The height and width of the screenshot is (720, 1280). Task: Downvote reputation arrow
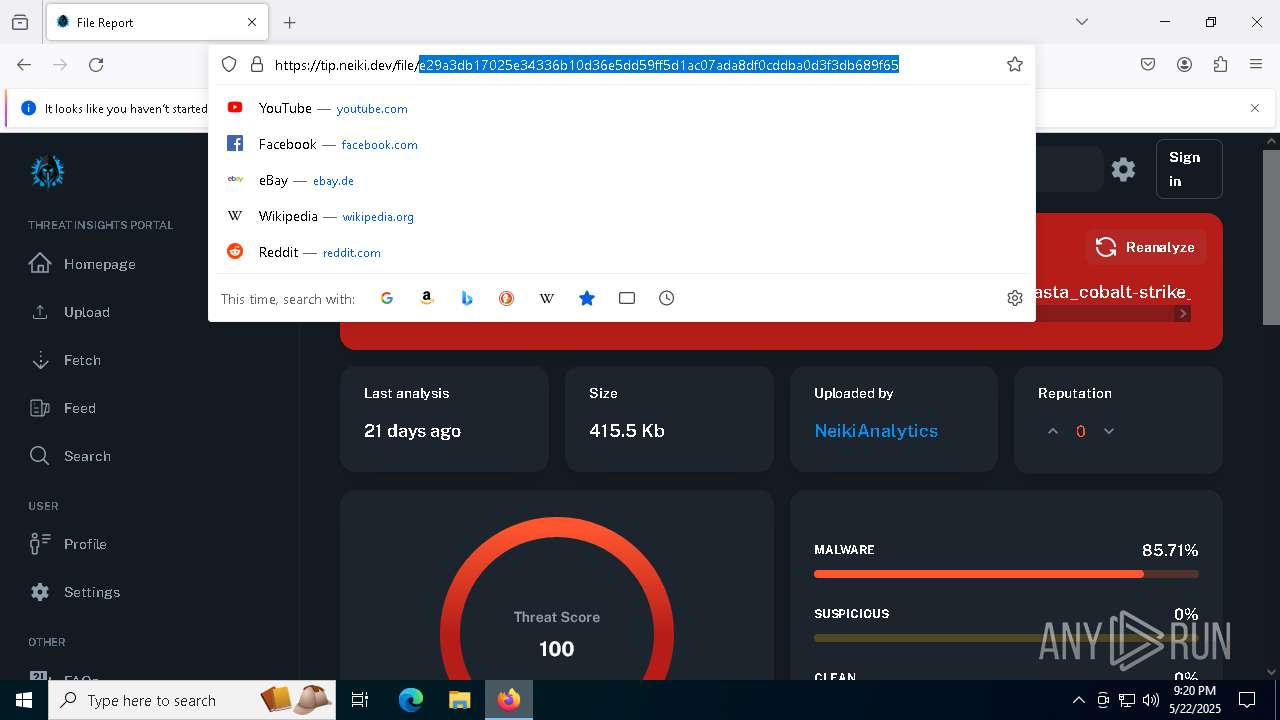1108,431
